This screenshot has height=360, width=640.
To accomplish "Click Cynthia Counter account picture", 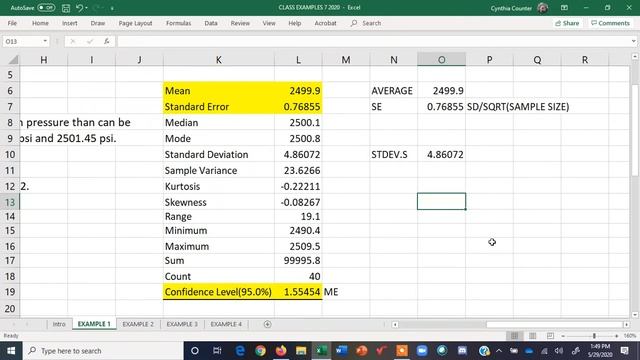I will (542, 8).
